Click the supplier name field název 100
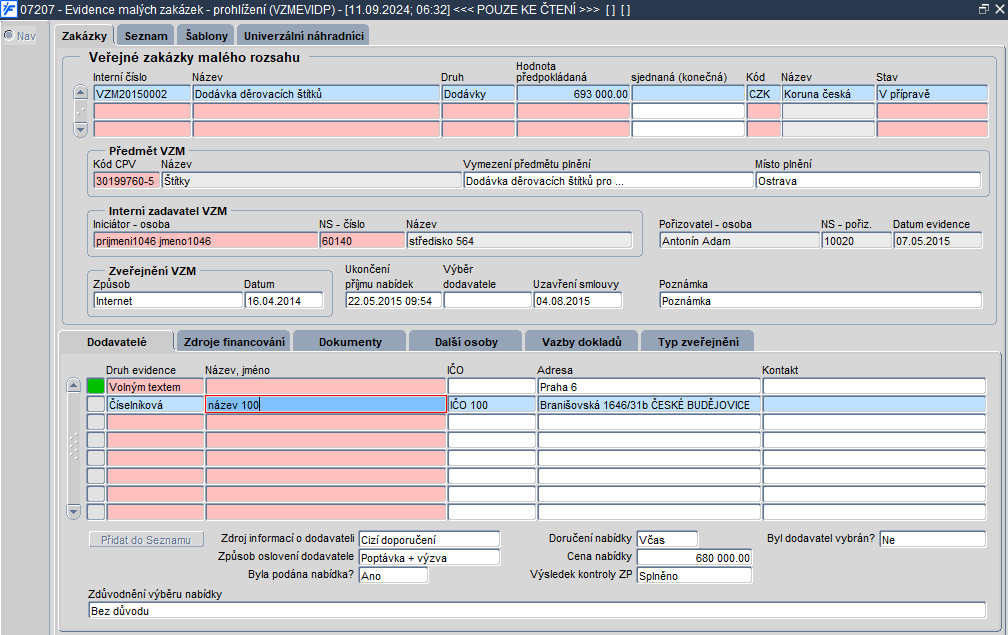 click(x=326, y=404)
